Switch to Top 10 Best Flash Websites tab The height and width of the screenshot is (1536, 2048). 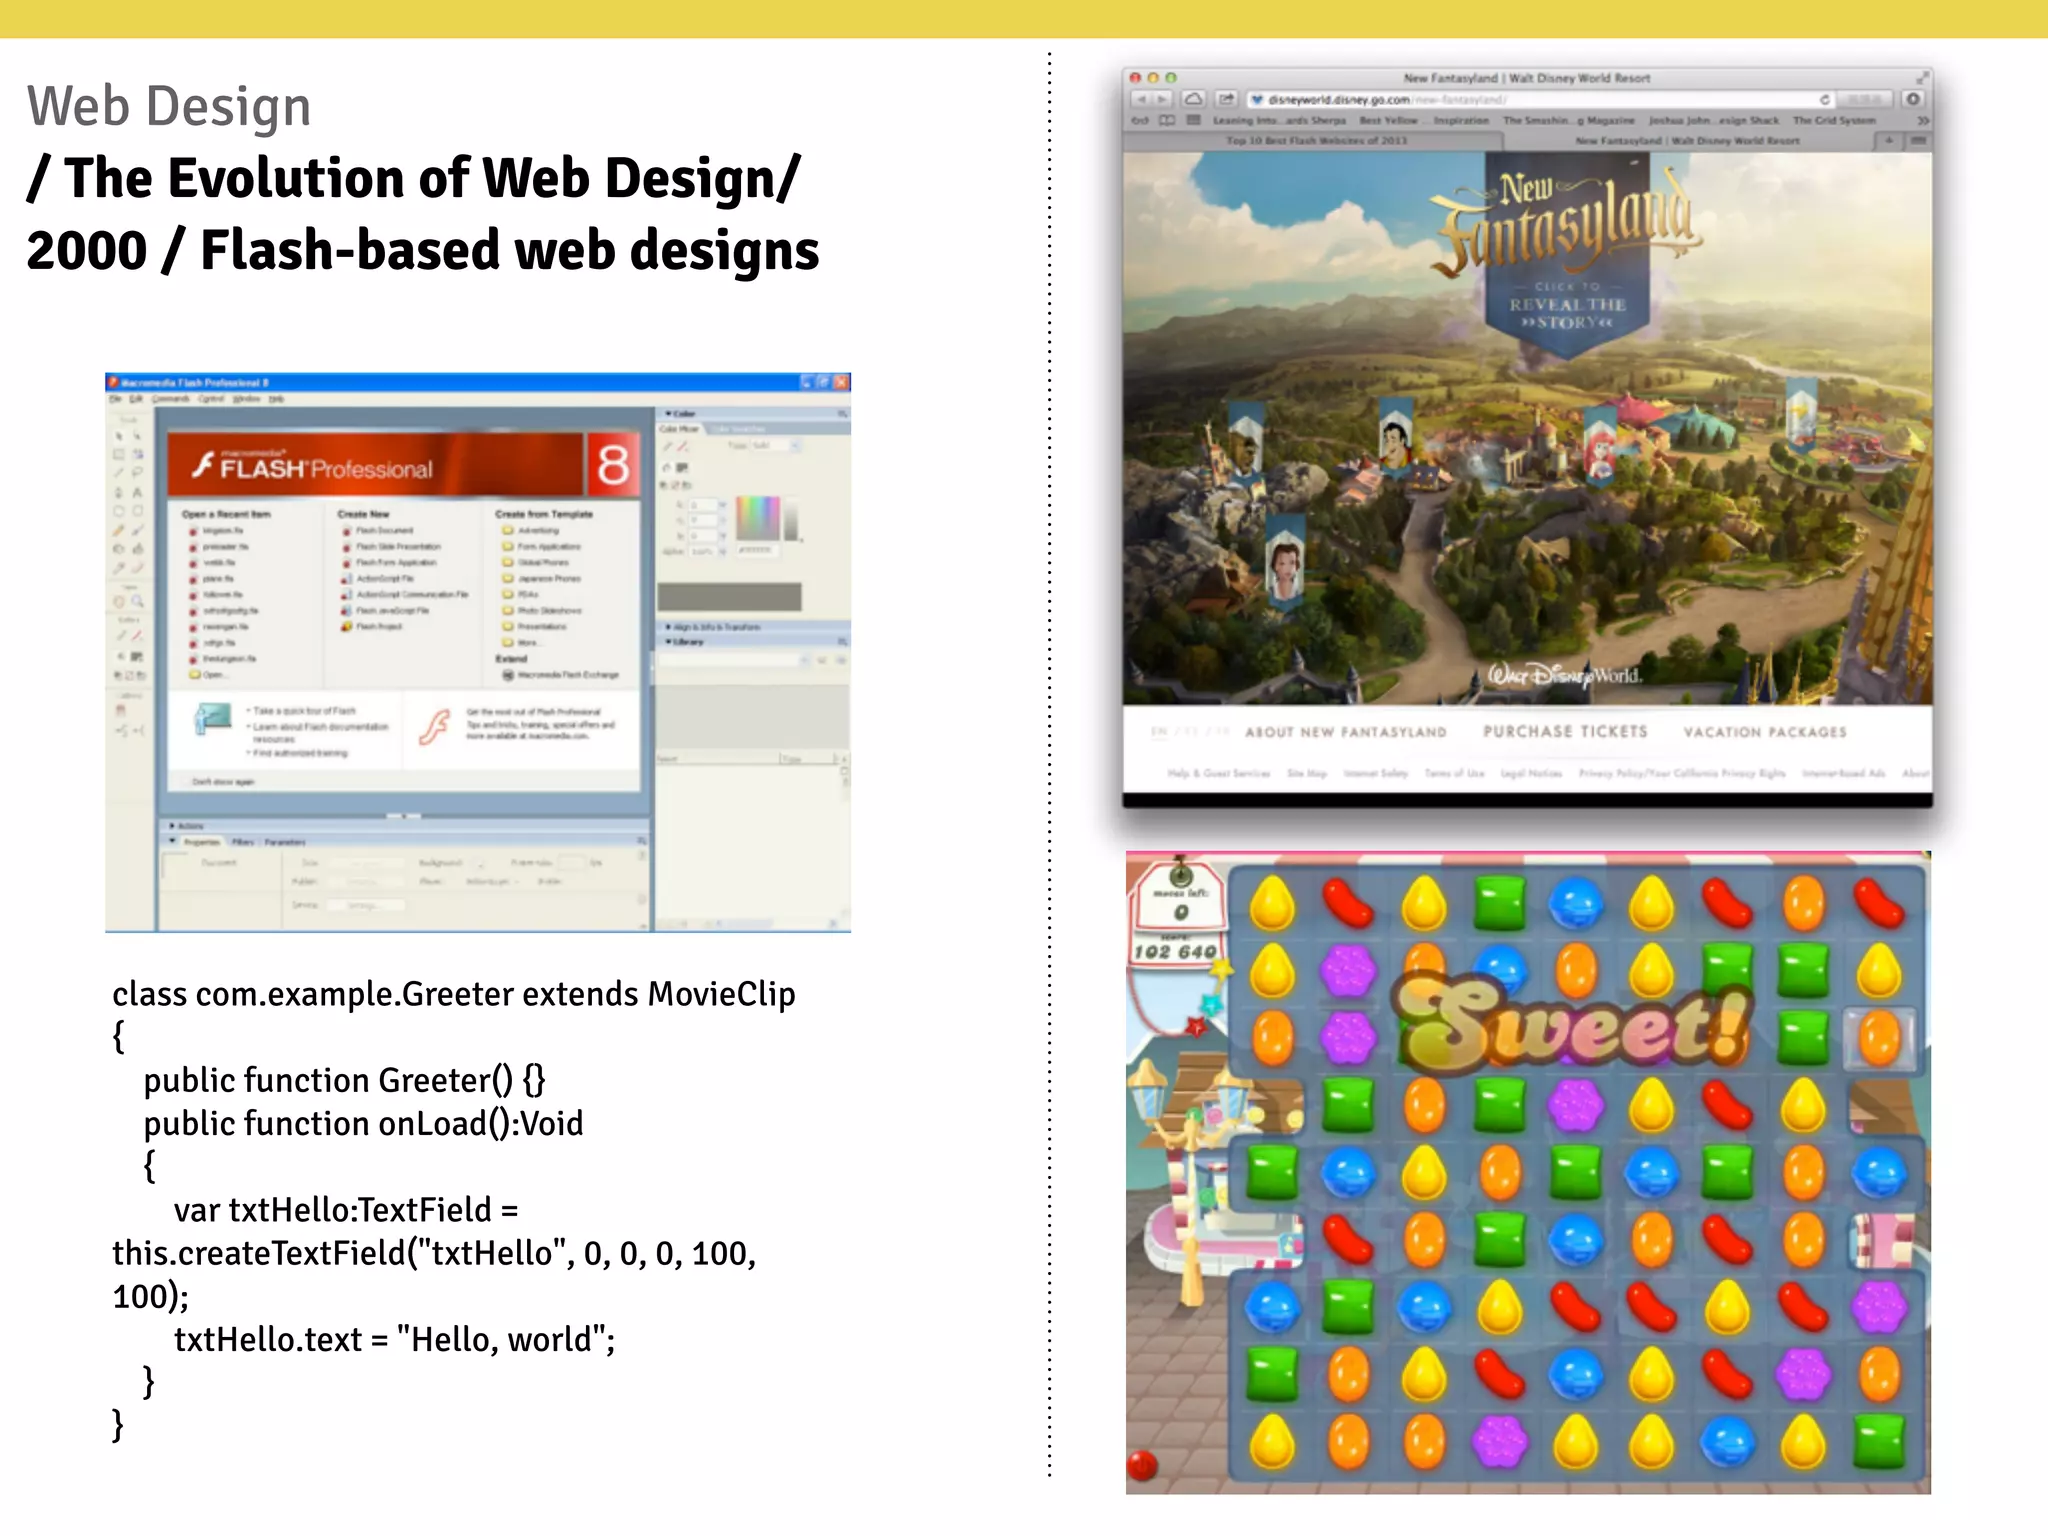click(x=1316, y=141)
